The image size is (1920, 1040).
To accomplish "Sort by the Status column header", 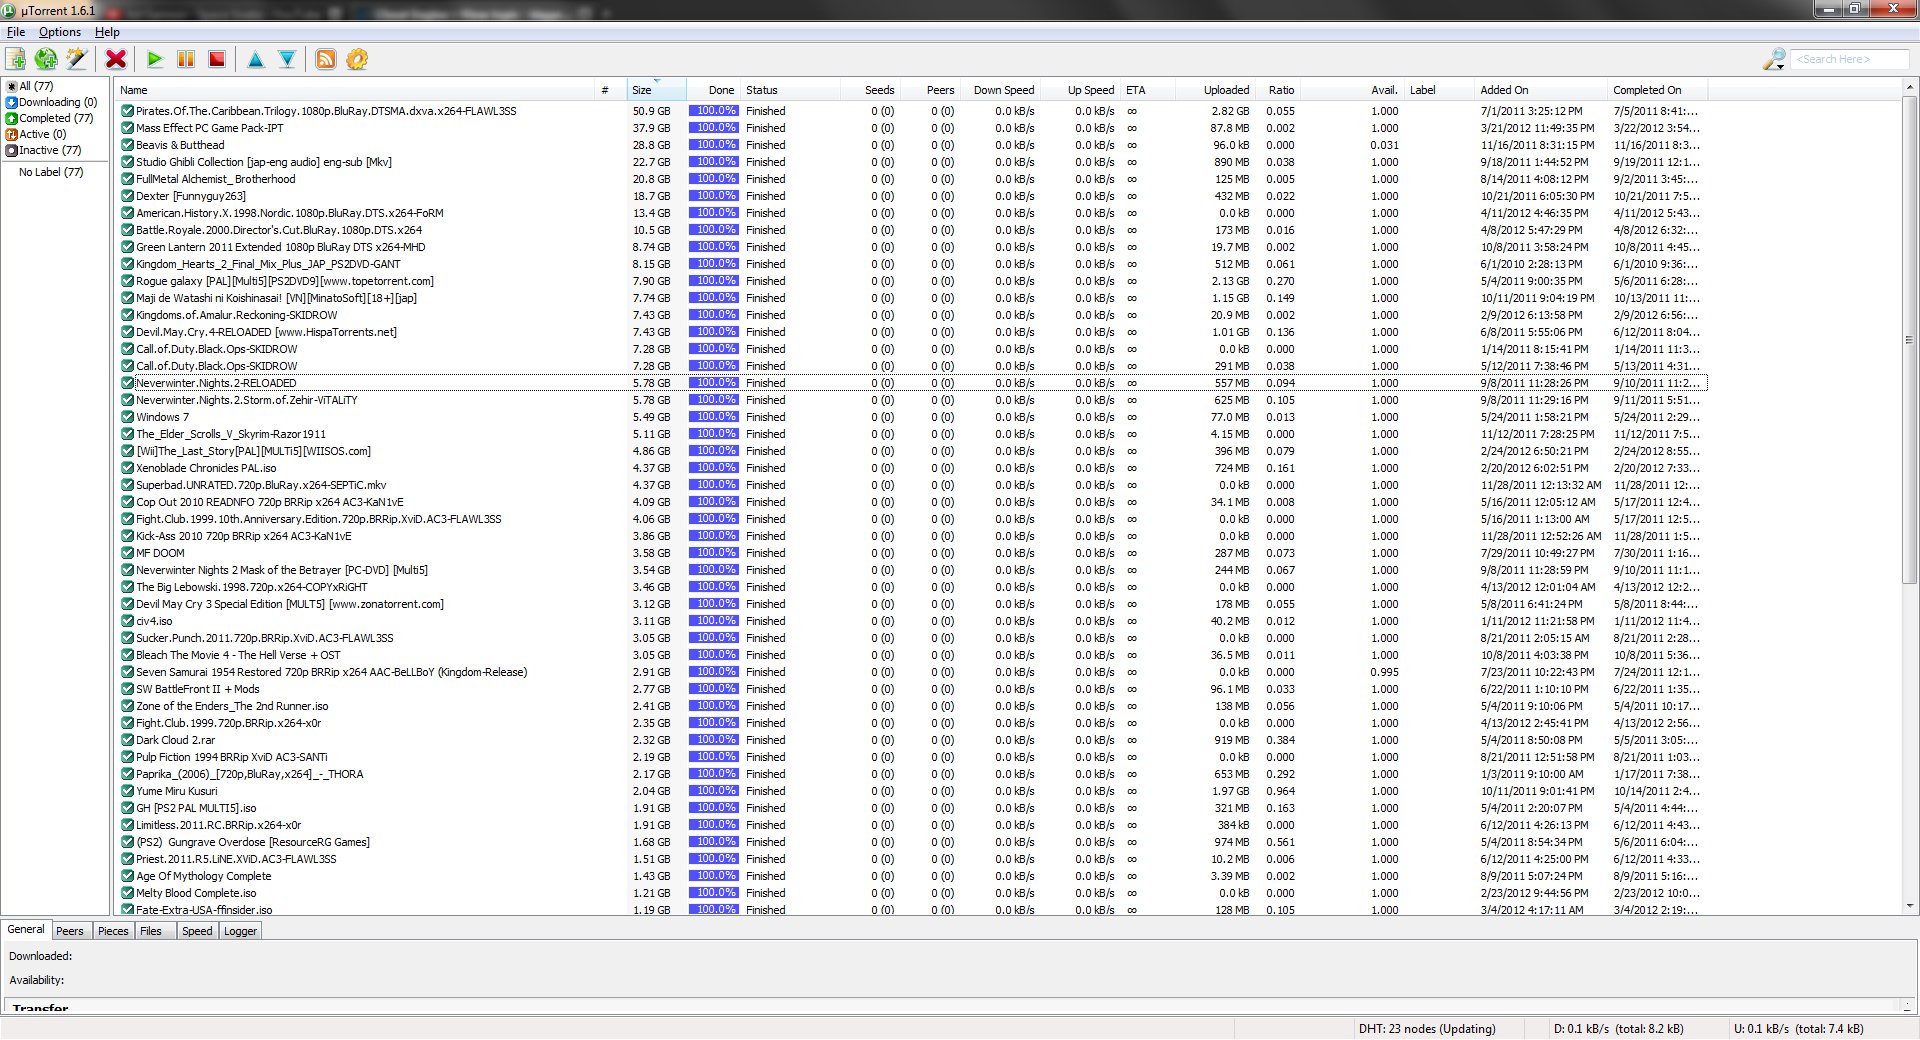I will pos(790,90).
